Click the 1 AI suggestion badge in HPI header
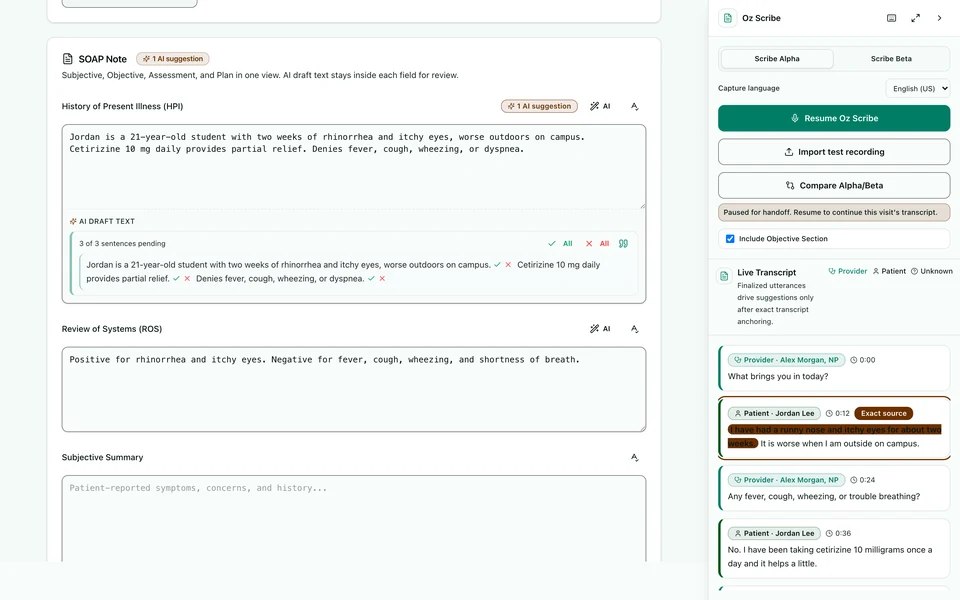Viewport: 960px width, 600px height. click(x=539, y=106)
